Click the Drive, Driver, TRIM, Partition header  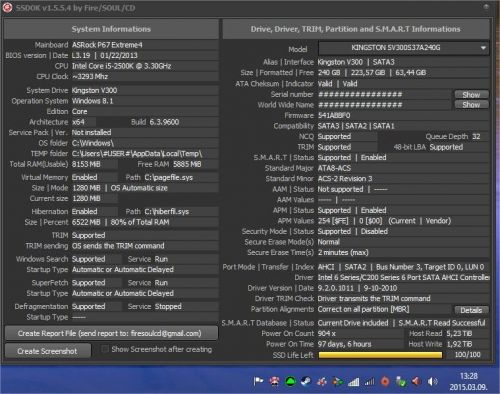point(356,29)
